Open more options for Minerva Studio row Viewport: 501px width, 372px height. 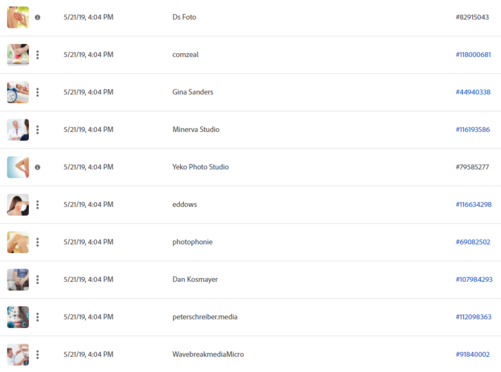tap(37, 130)
